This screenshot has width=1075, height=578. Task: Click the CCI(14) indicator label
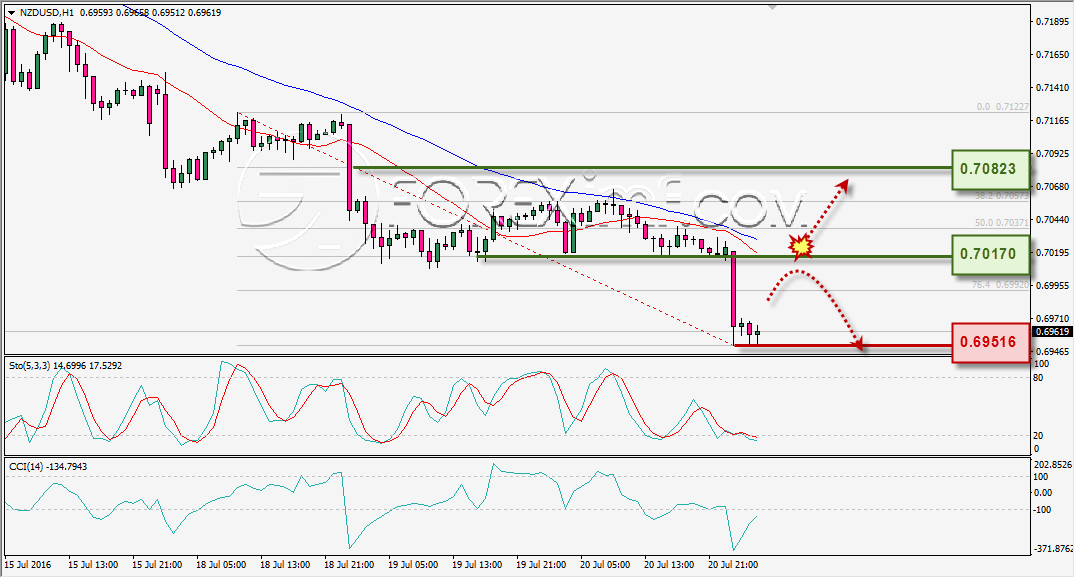point(26,467)
